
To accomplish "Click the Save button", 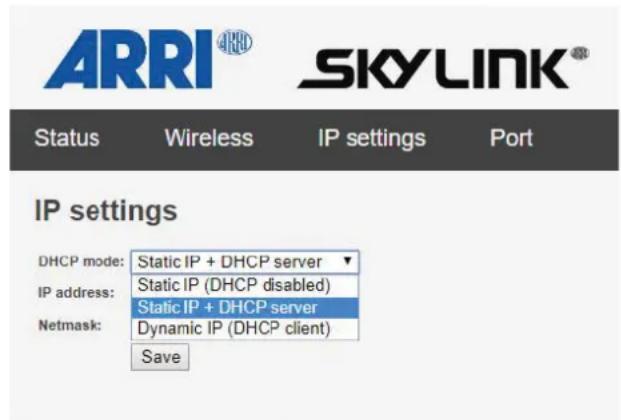I will pyautogui.click(x=160, y=357).
